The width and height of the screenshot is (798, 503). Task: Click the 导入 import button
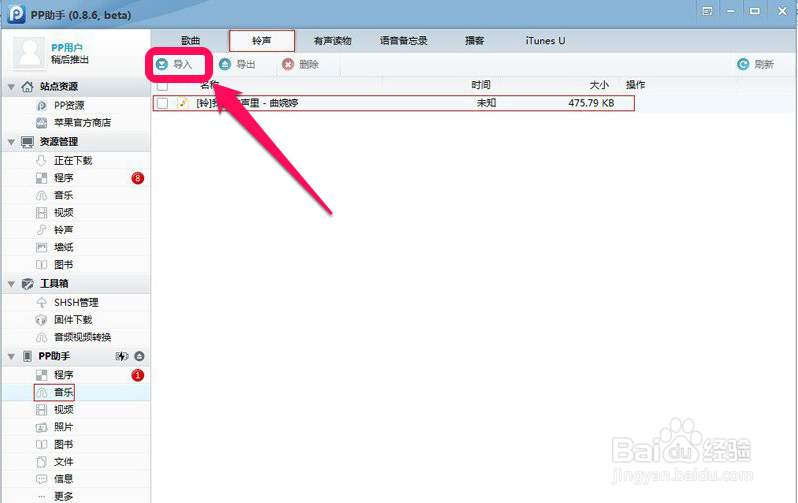click(175, 64)
